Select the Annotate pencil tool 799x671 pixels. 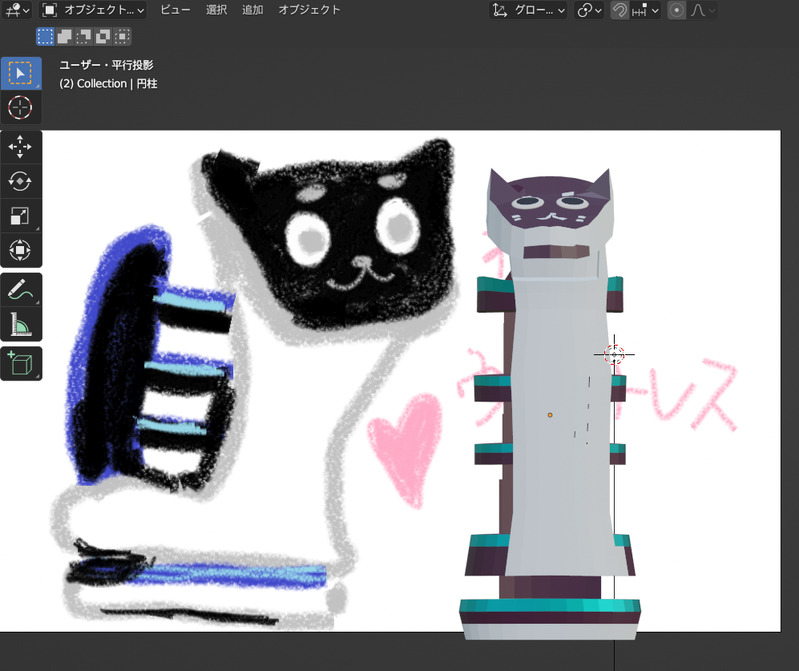20,289
